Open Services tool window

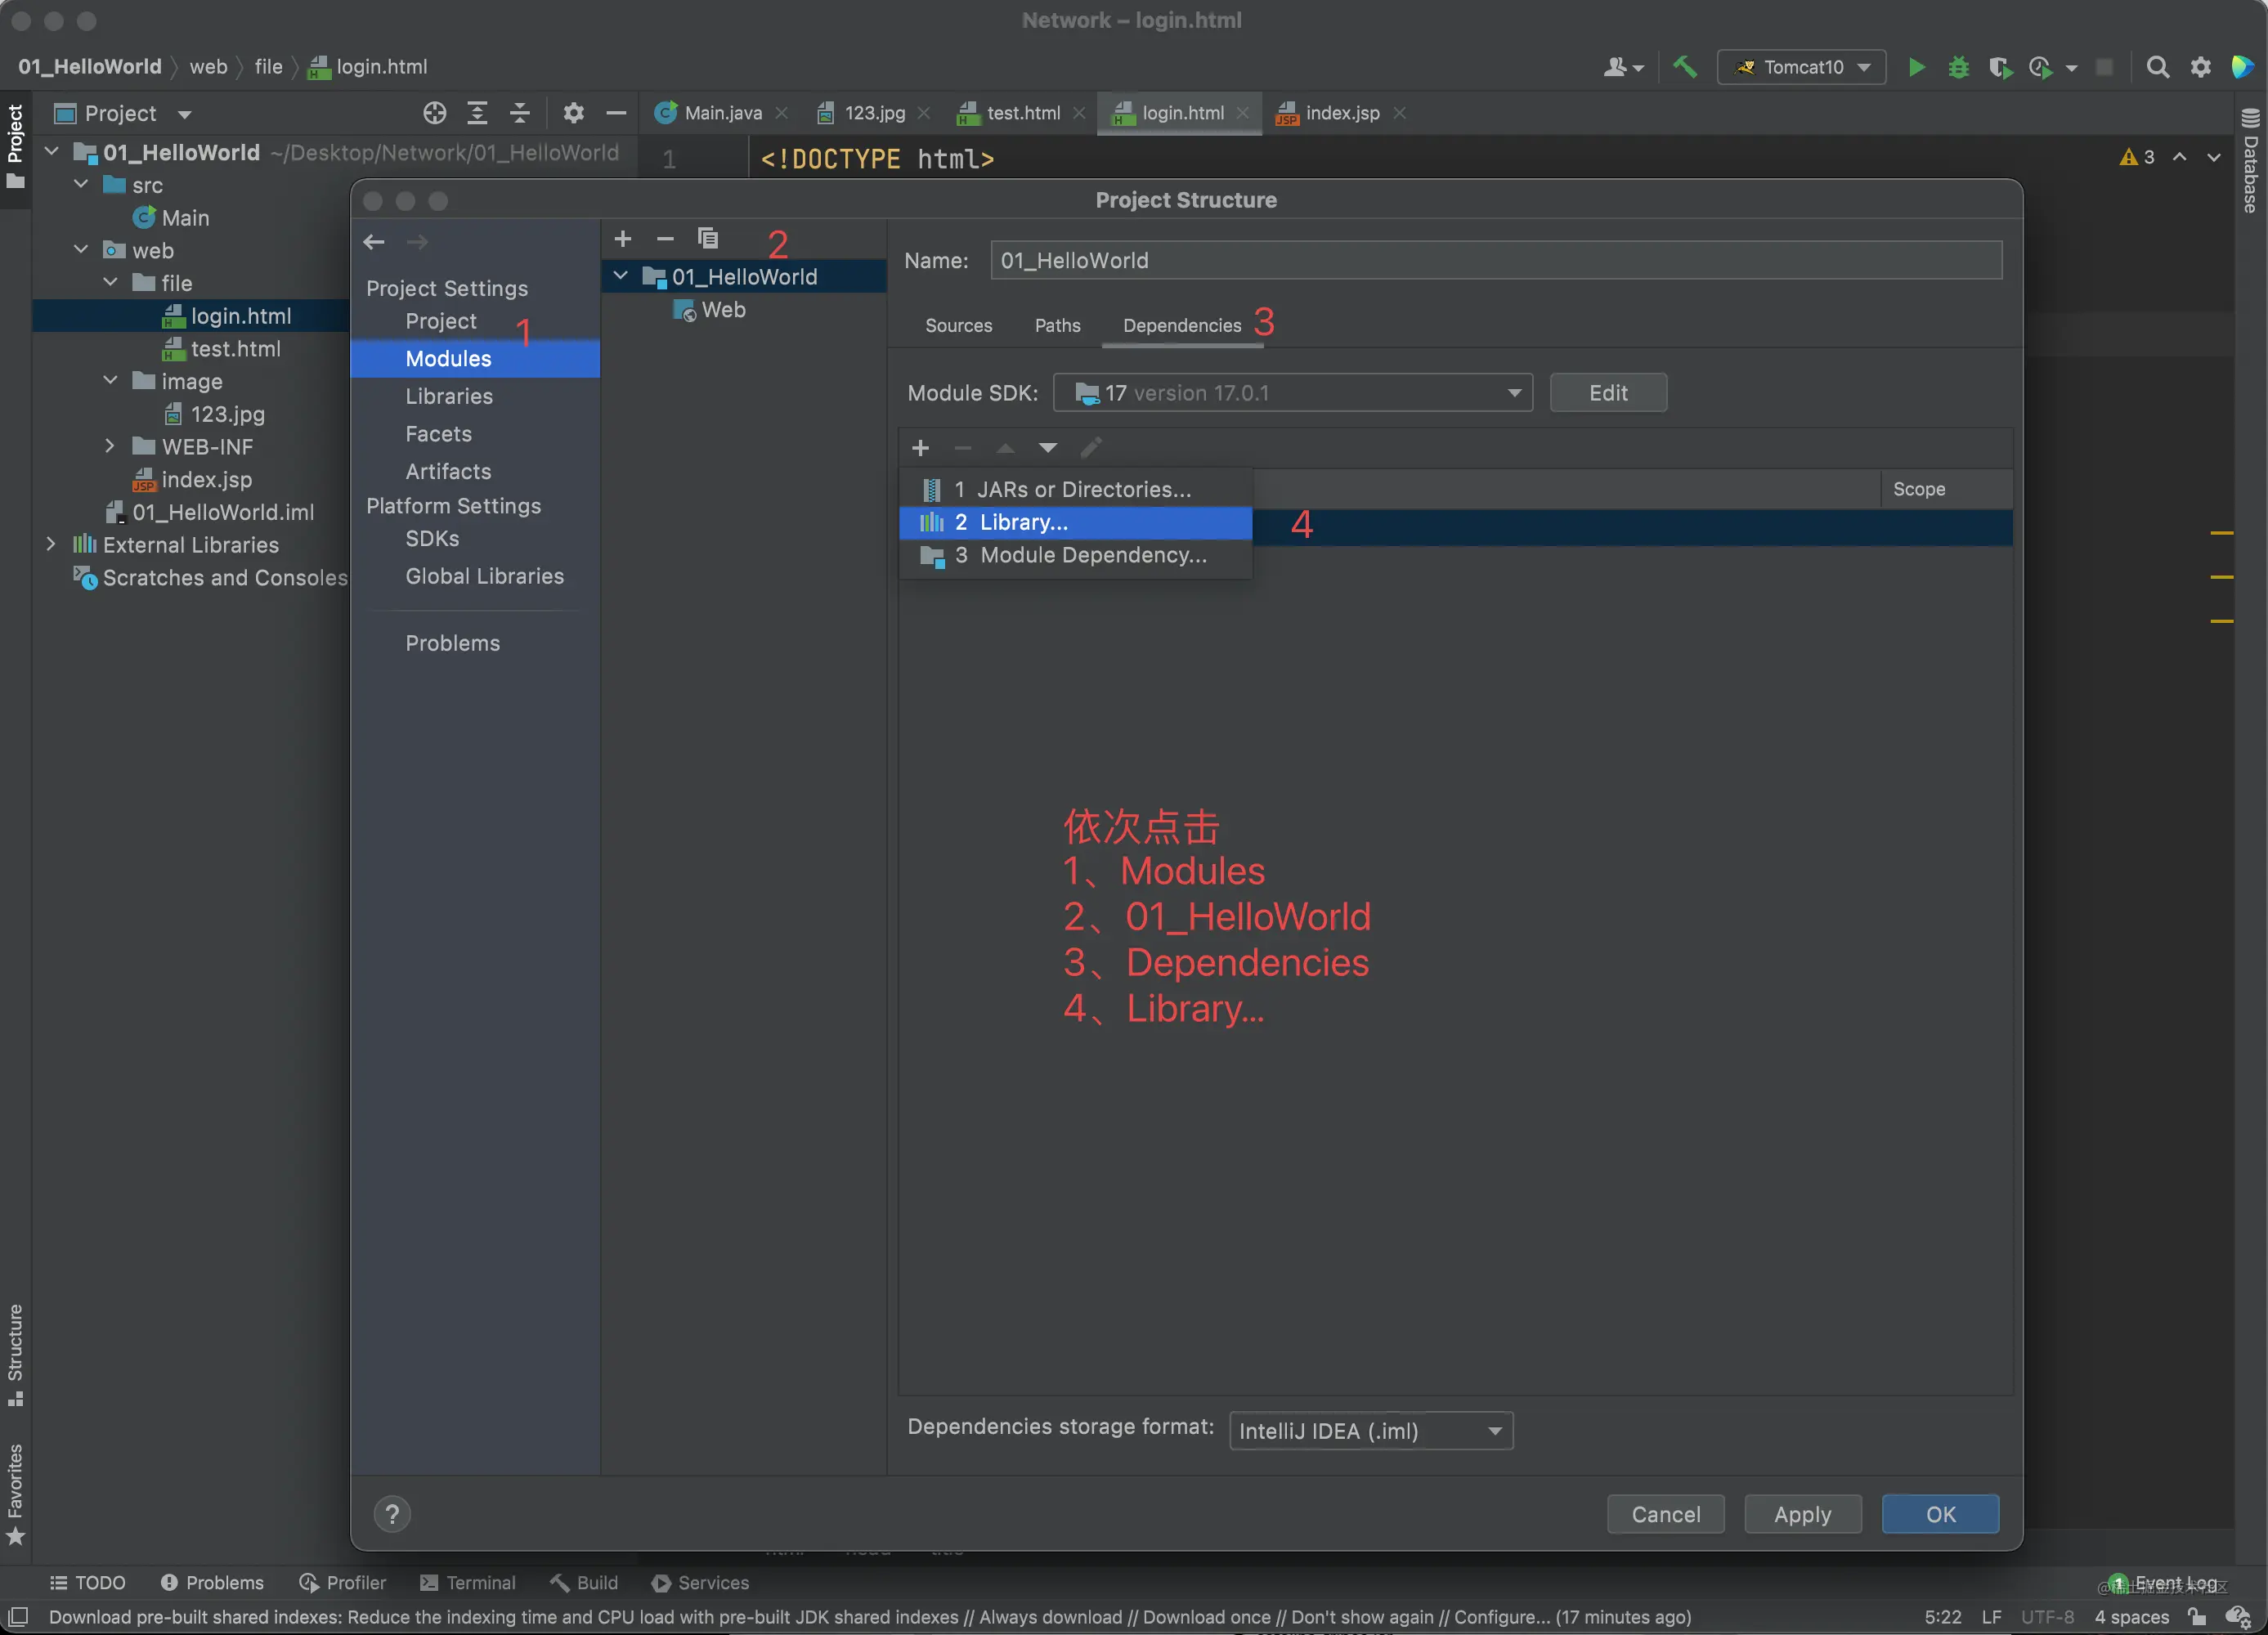pyautogui.click(x=700, y=1582)
